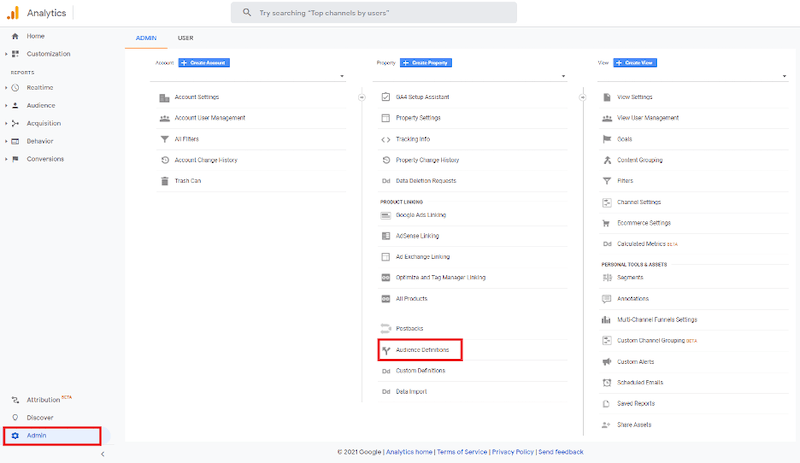The width and height of the screenshot is (800, 463).
Task: Click the Account User Management people icon
Action: tap(164, 118)
